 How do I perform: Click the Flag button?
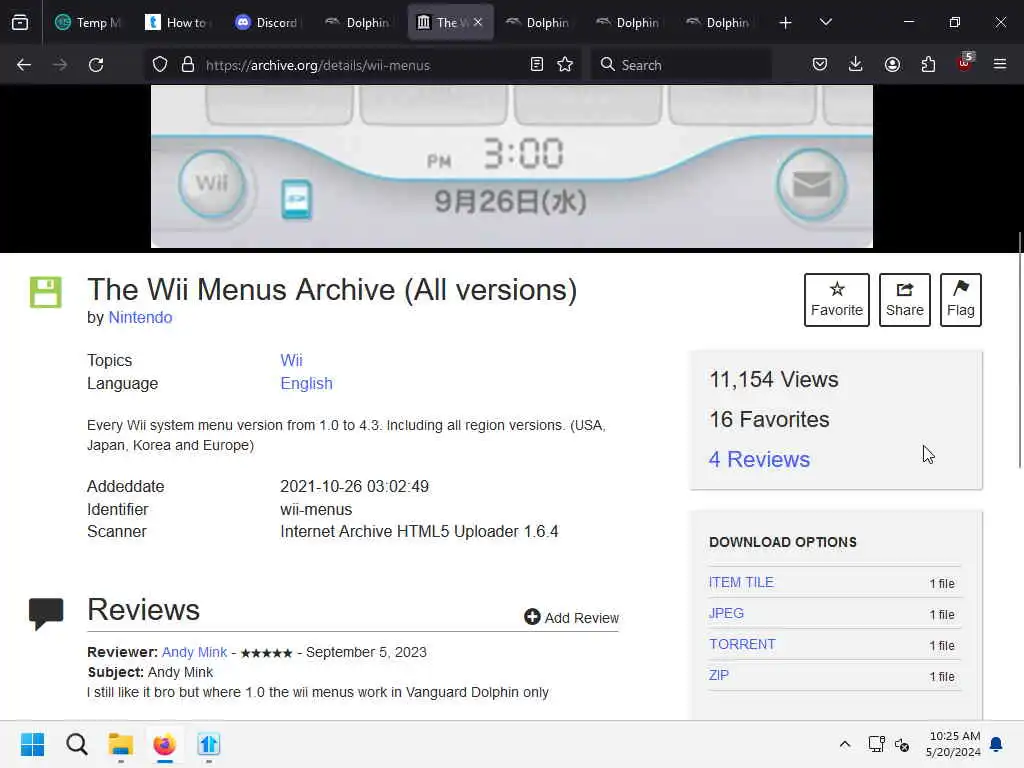[x=961, y=300]
